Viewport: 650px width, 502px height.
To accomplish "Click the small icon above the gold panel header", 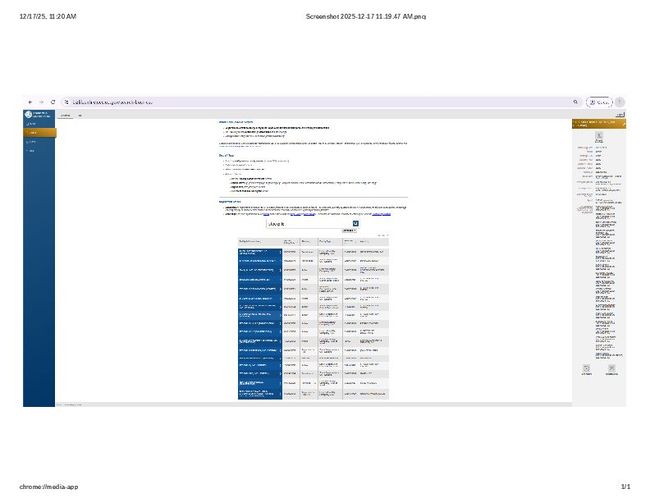I will coord(621,115).
